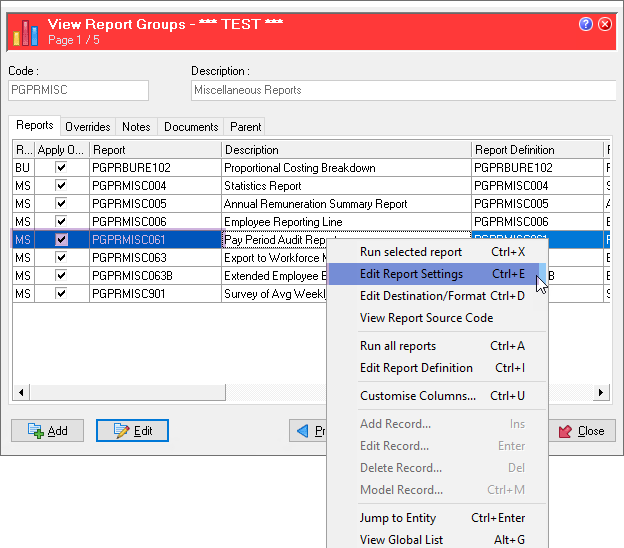This screenshot has height=548, width=624.
Task: Click the Close button at bottom right
Action: click(581, 431)
